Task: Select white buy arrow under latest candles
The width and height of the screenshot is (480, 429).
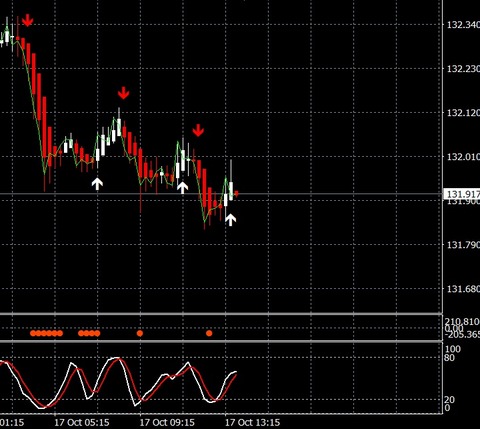Action: pos(230,220)
